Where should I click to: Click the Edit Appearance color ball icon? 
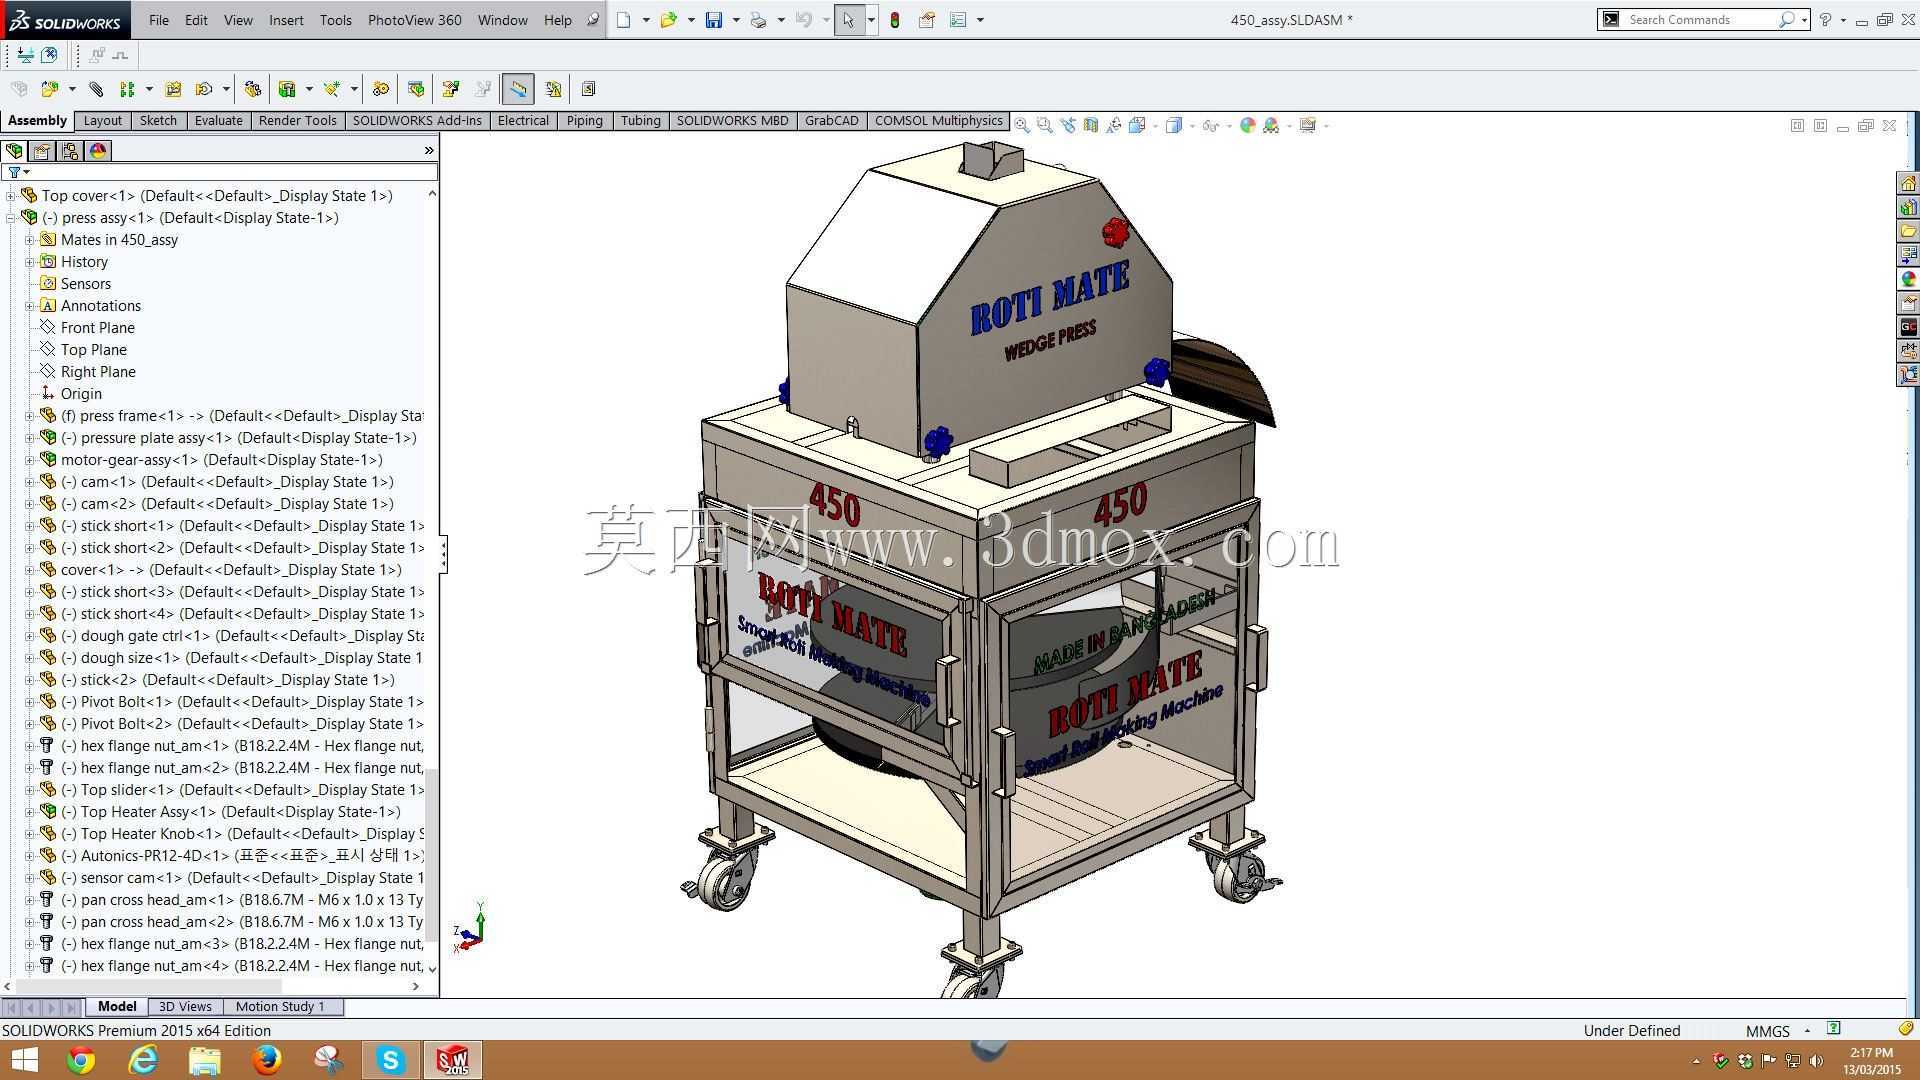click(1248, 125)
